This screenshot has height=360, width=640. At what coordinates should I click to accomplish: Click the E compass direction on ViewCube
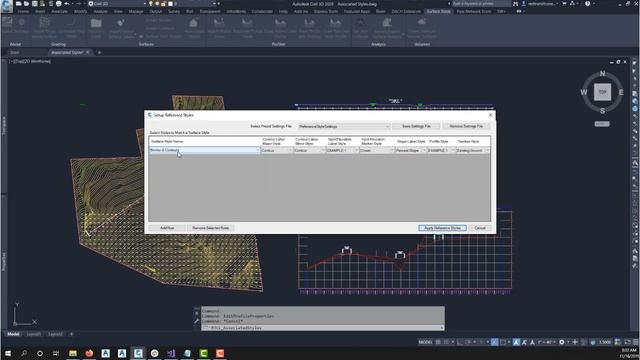click(621, 92)
